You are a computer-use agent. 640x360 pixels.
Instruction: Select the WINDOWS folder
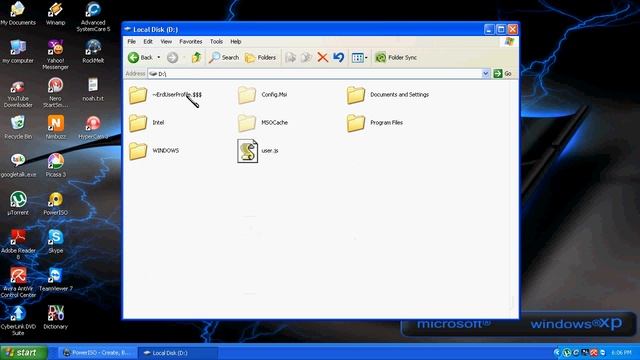click(153, 151)
